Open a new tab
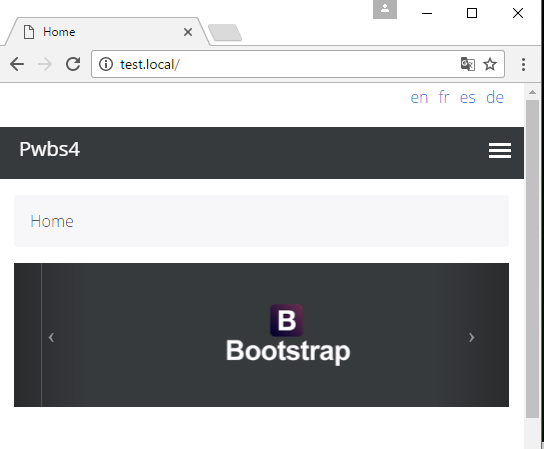 (225, 33)
